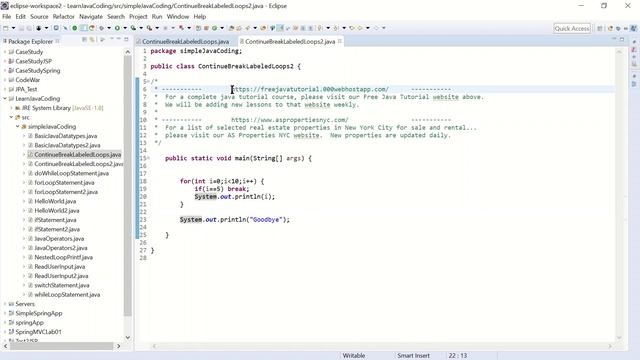Open the Window menu
The image size is (640, 360).
click(x=178, y=17)
